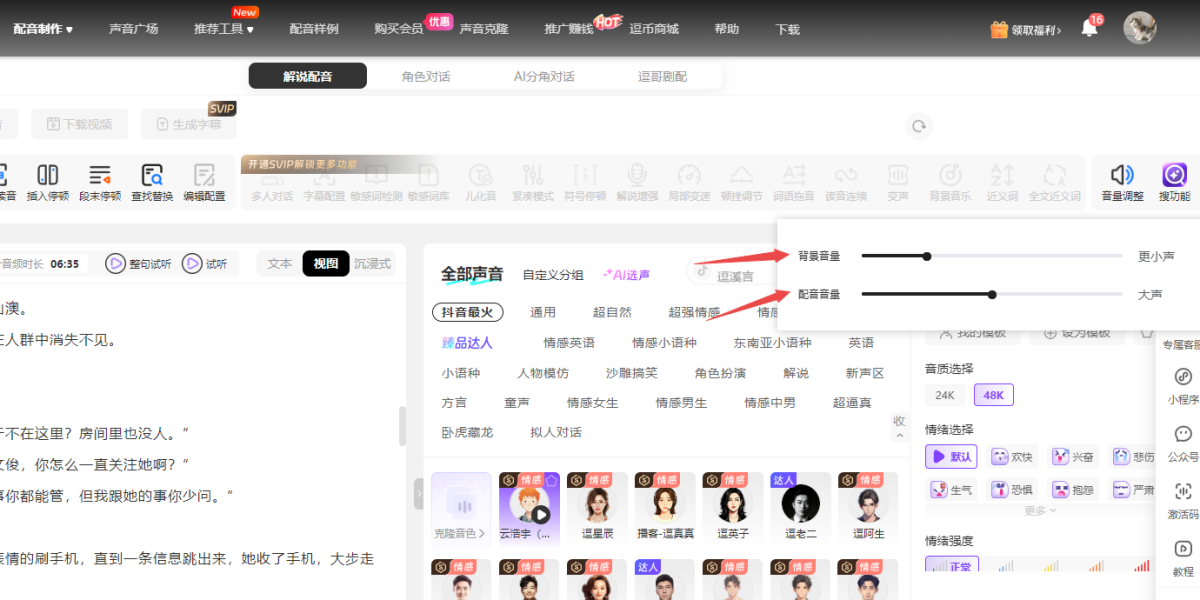Click the 插入停顿 (insert pause) icon
Screen dimensions: 1200x600
pyautogui.click(x=47, y=175)
